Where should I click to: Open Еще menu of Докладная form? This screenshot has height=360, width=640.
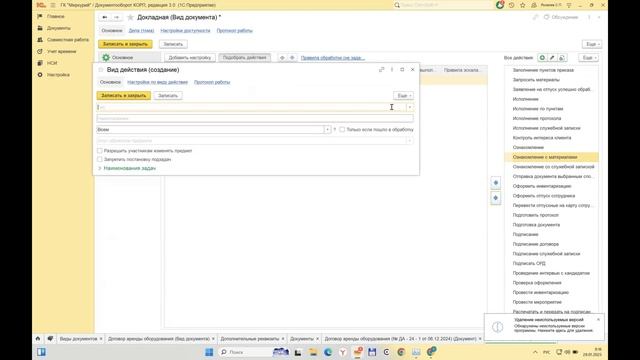[x=592, y=44]
